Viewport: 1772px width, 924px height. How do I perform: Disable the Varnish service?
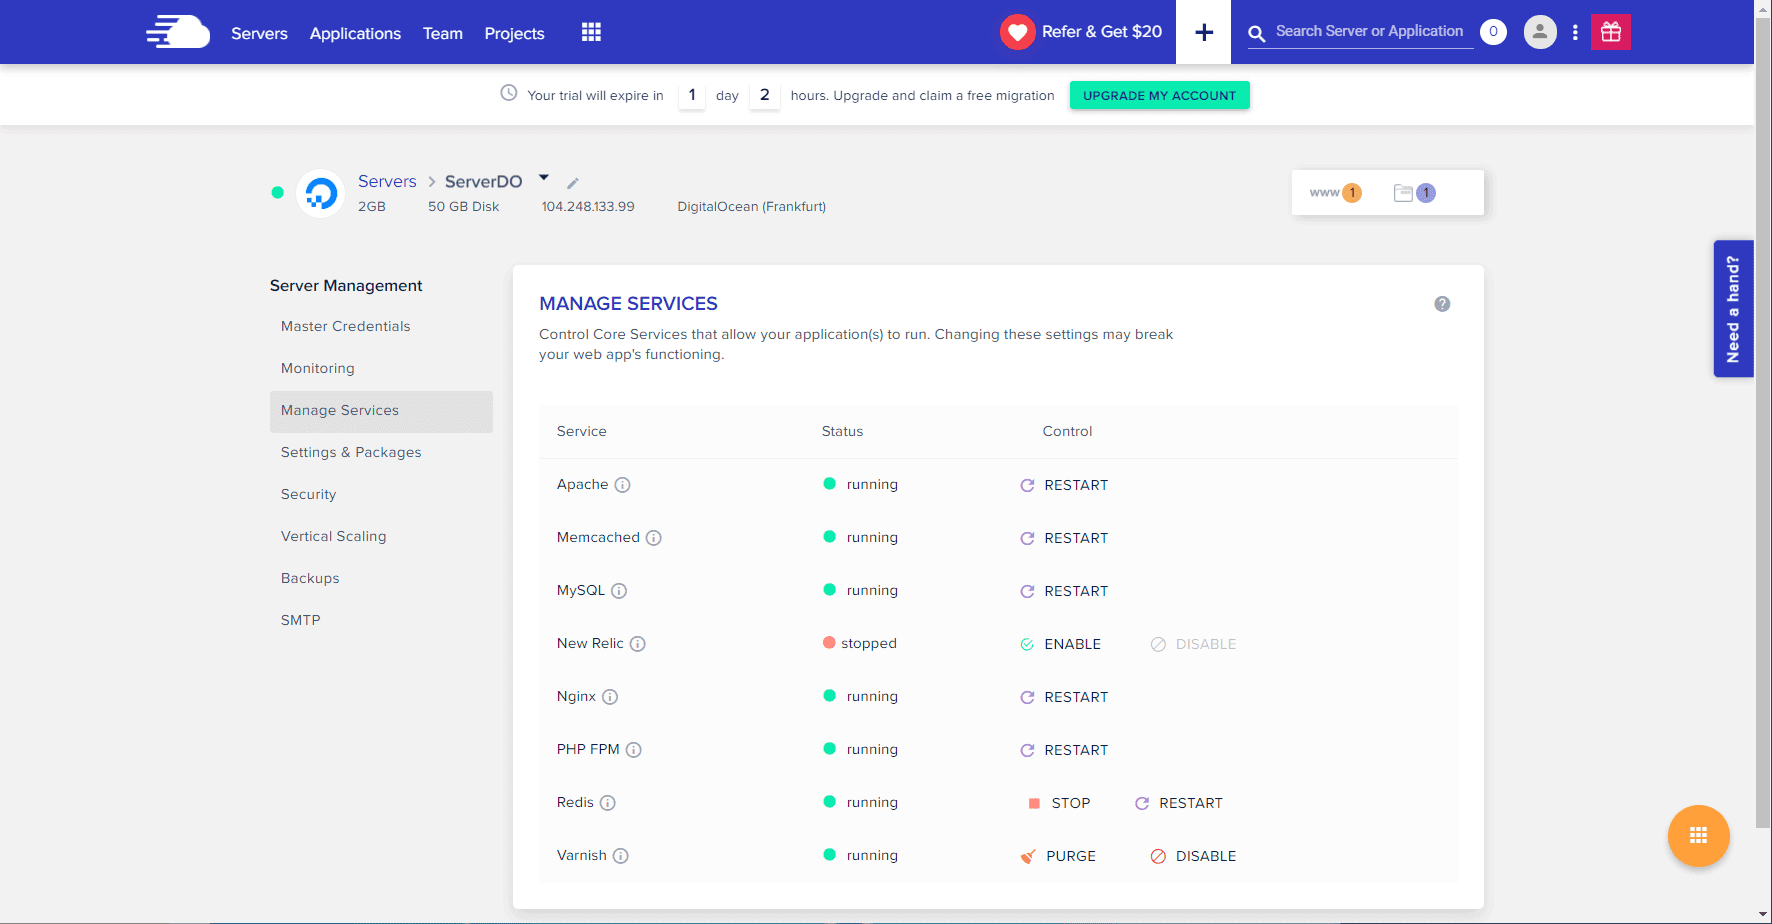[1193, 856]
